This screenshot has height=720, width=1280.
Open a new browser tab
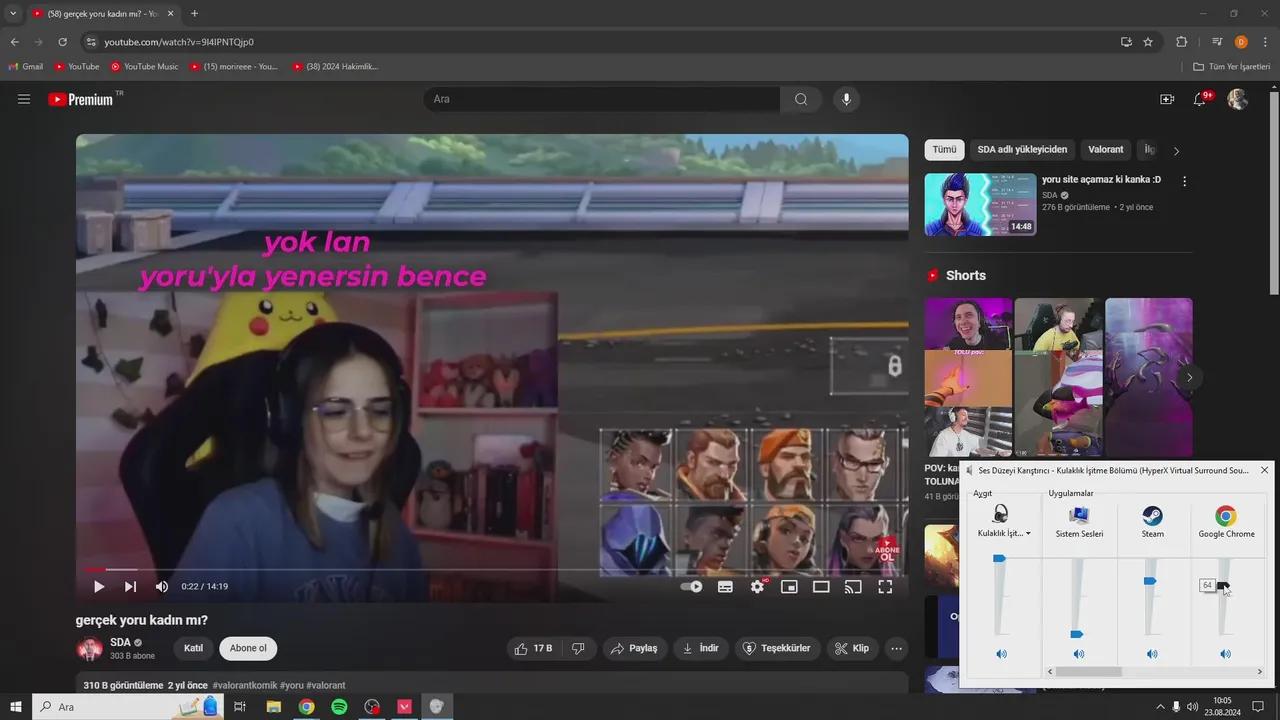pos(194,14)
